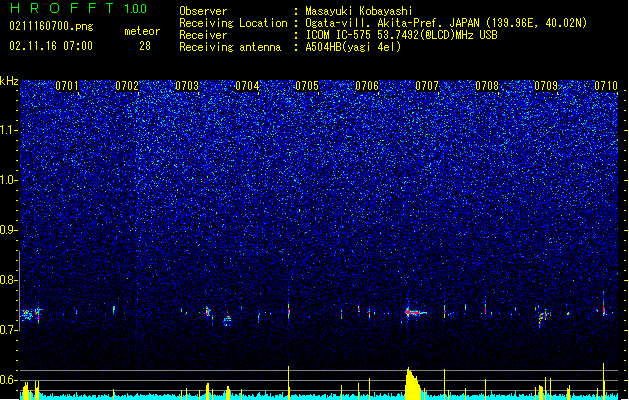
Task: Click the long meteor echo after 0707
Action: pos(416,313)
